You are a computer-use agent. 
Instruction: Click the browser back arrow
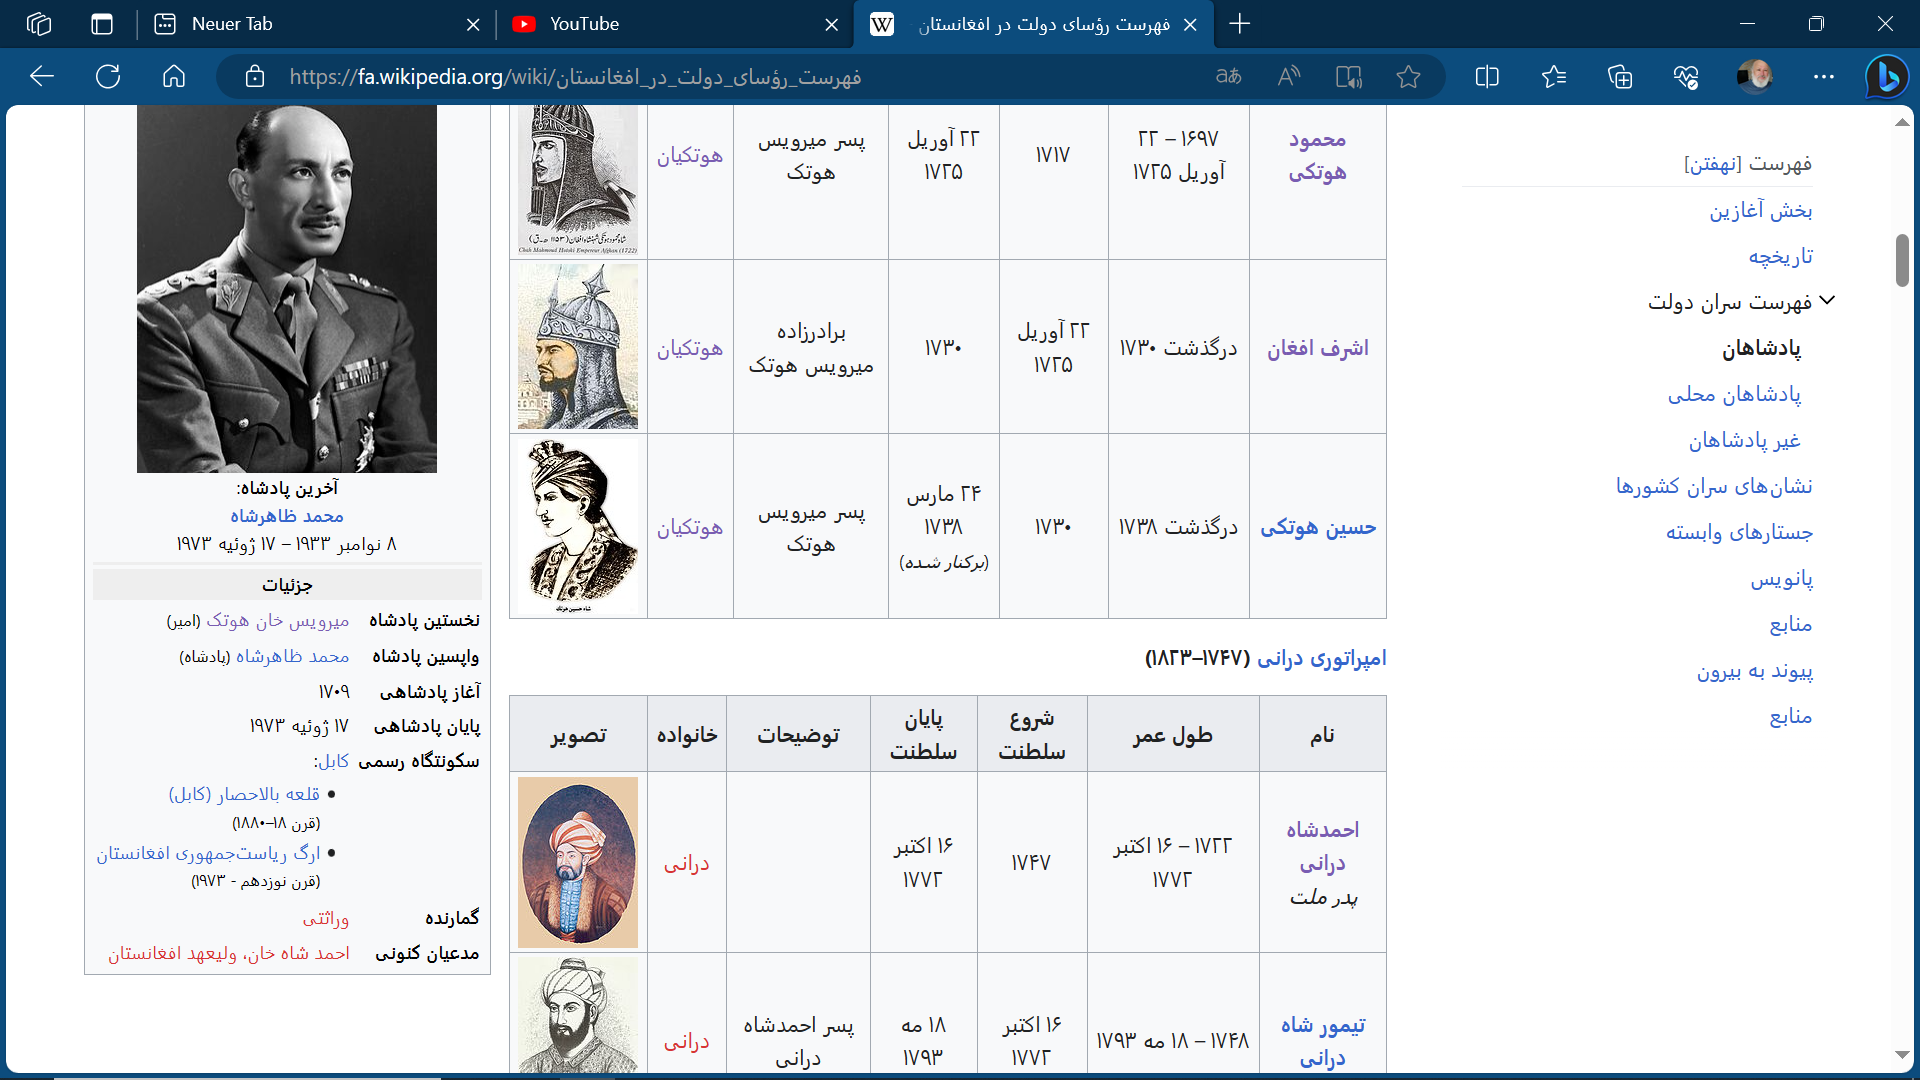point(42,76)
